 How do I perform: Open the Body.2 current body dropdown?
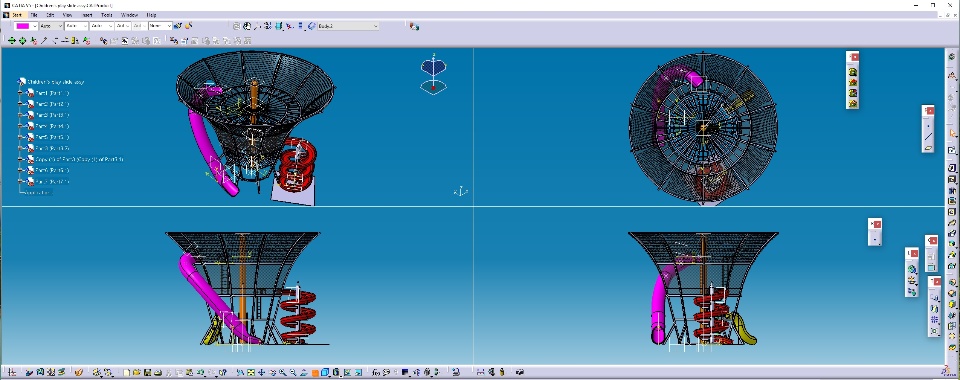click(348, 26)
